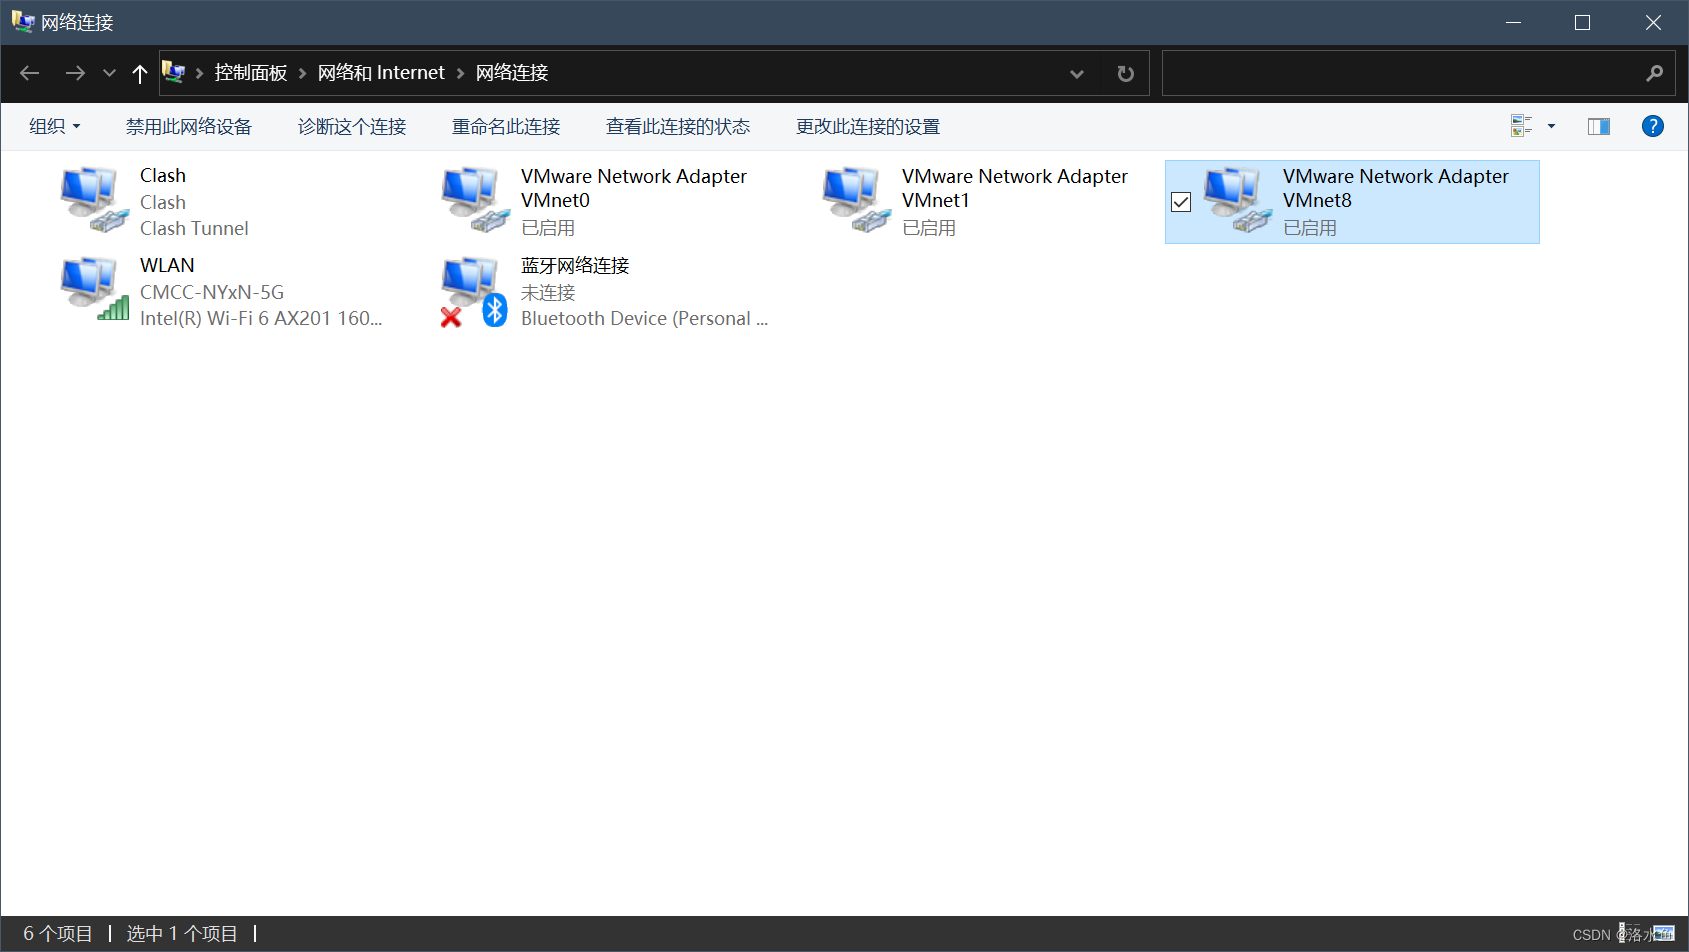Click 'VMware Network Adapter VMnet8' name

point(1396,188)
